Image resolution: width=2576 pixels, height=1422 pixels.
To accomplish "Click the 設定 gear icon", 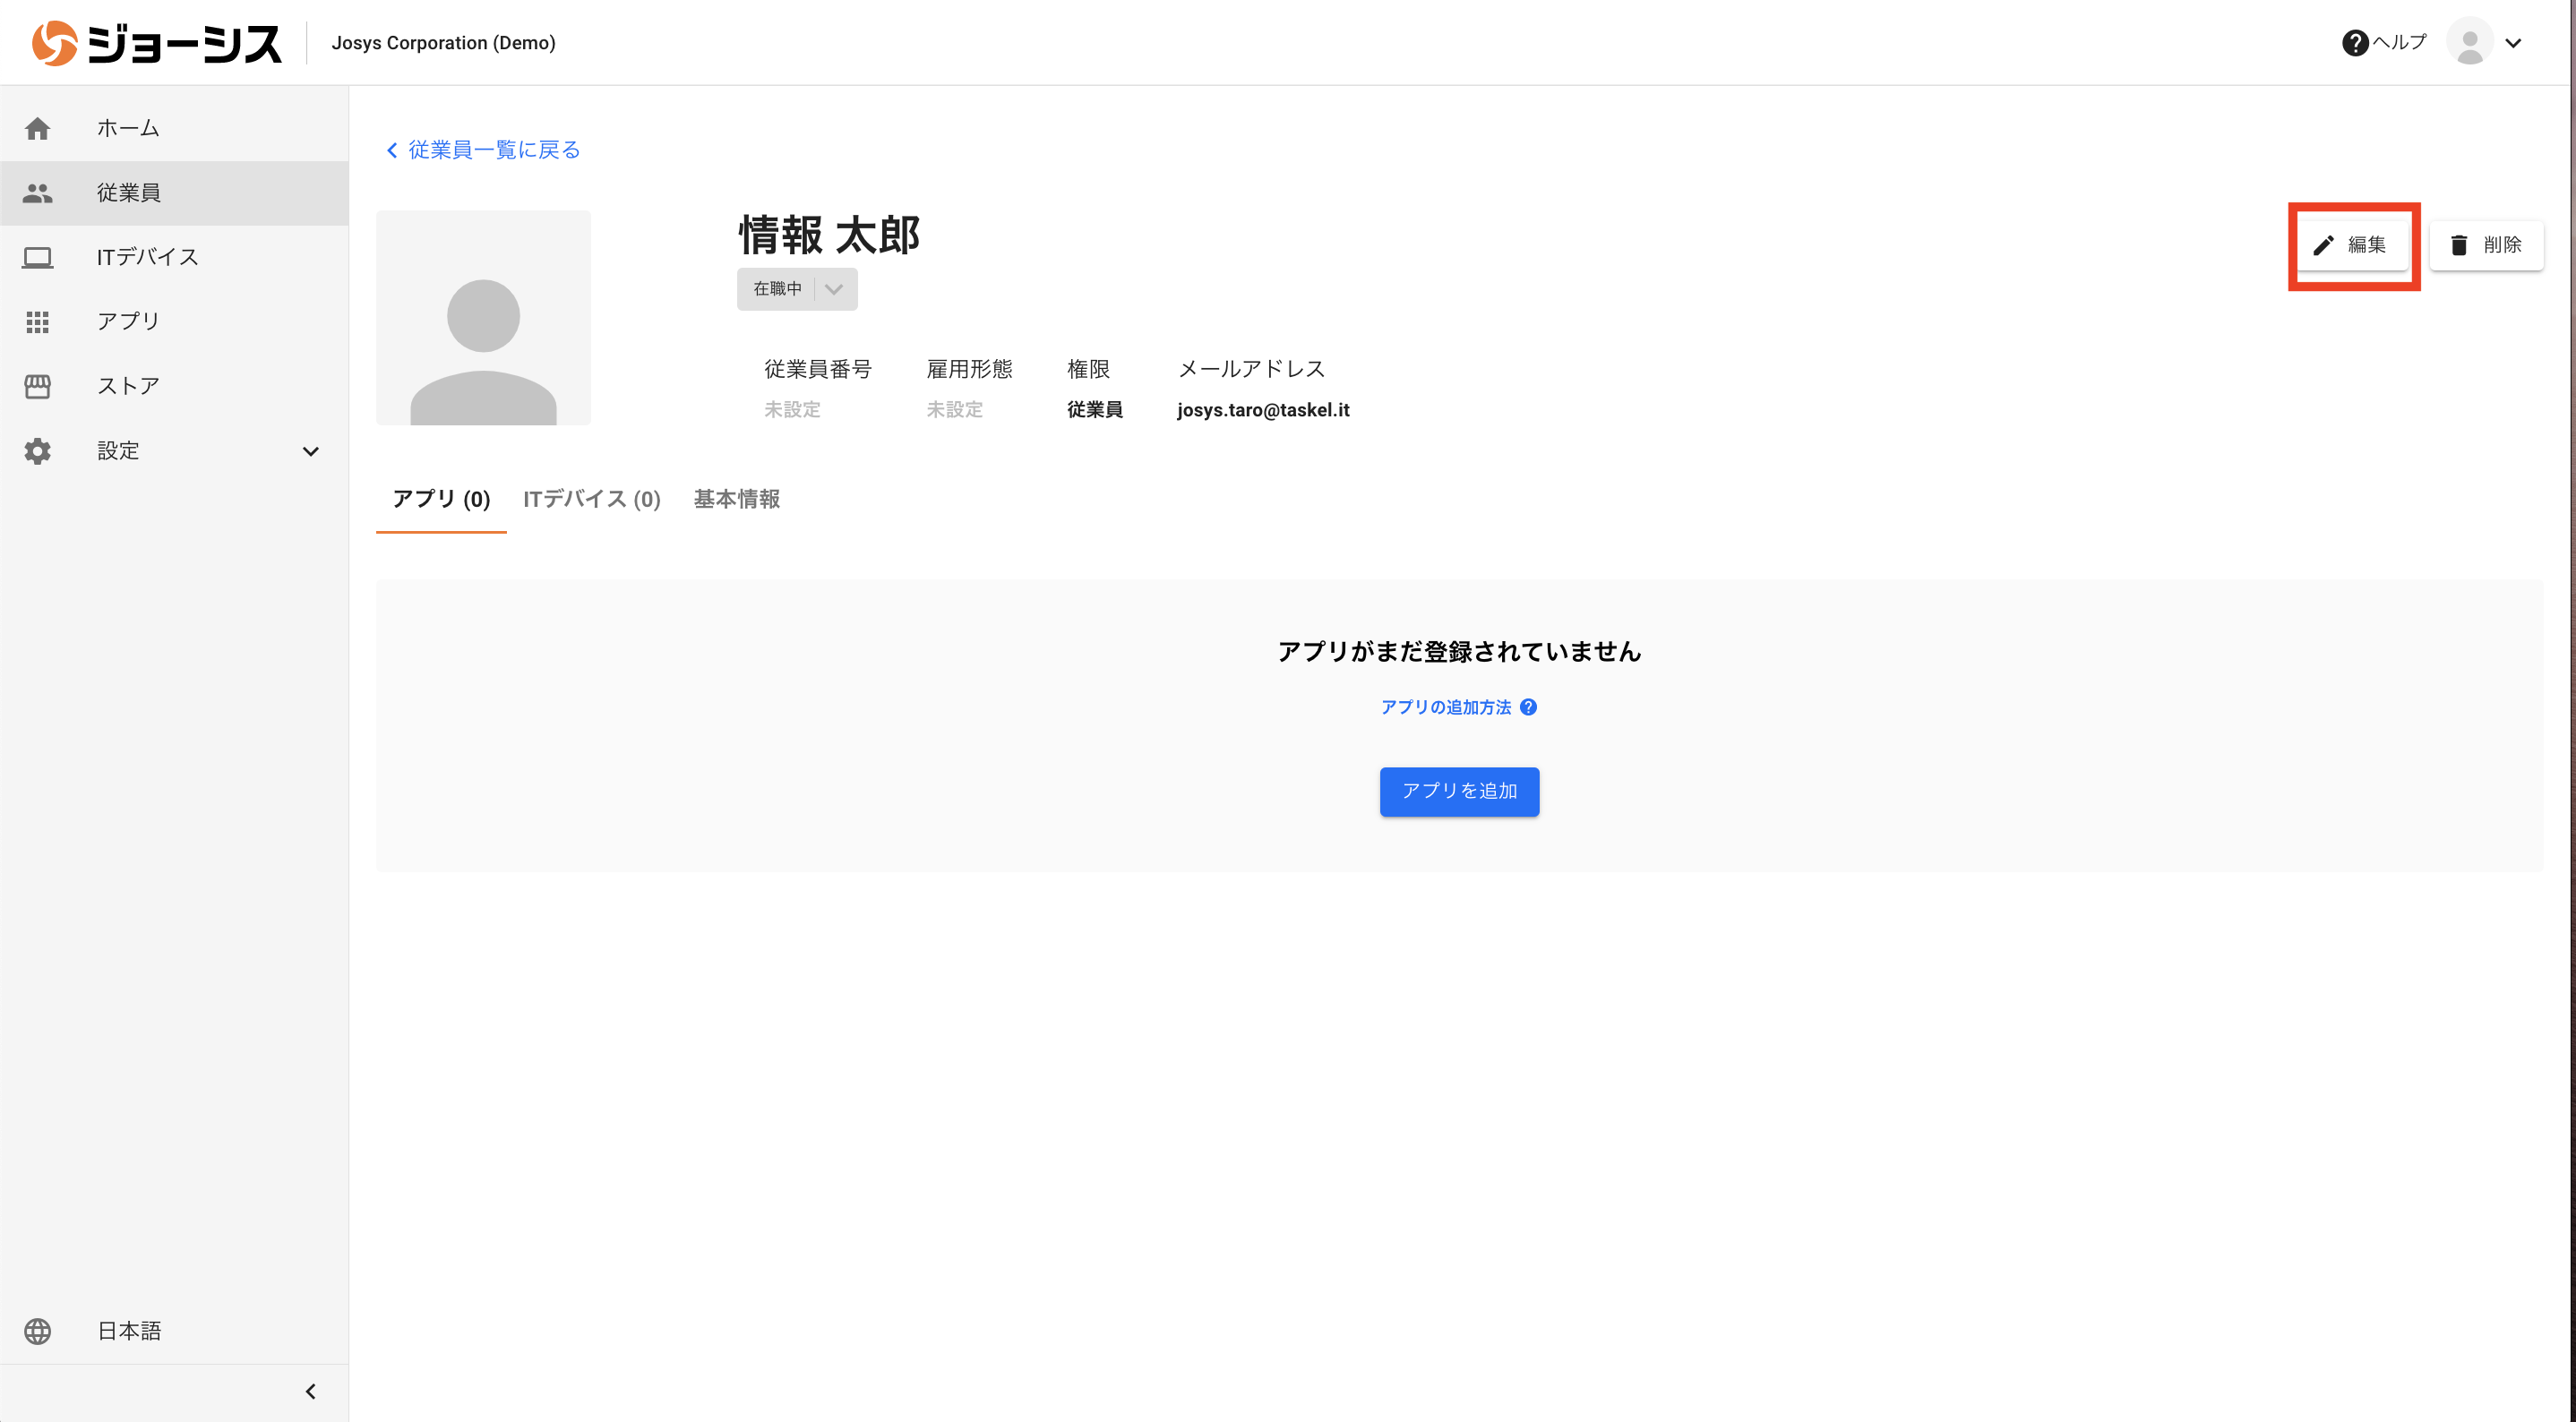I will tap(38, 451).
